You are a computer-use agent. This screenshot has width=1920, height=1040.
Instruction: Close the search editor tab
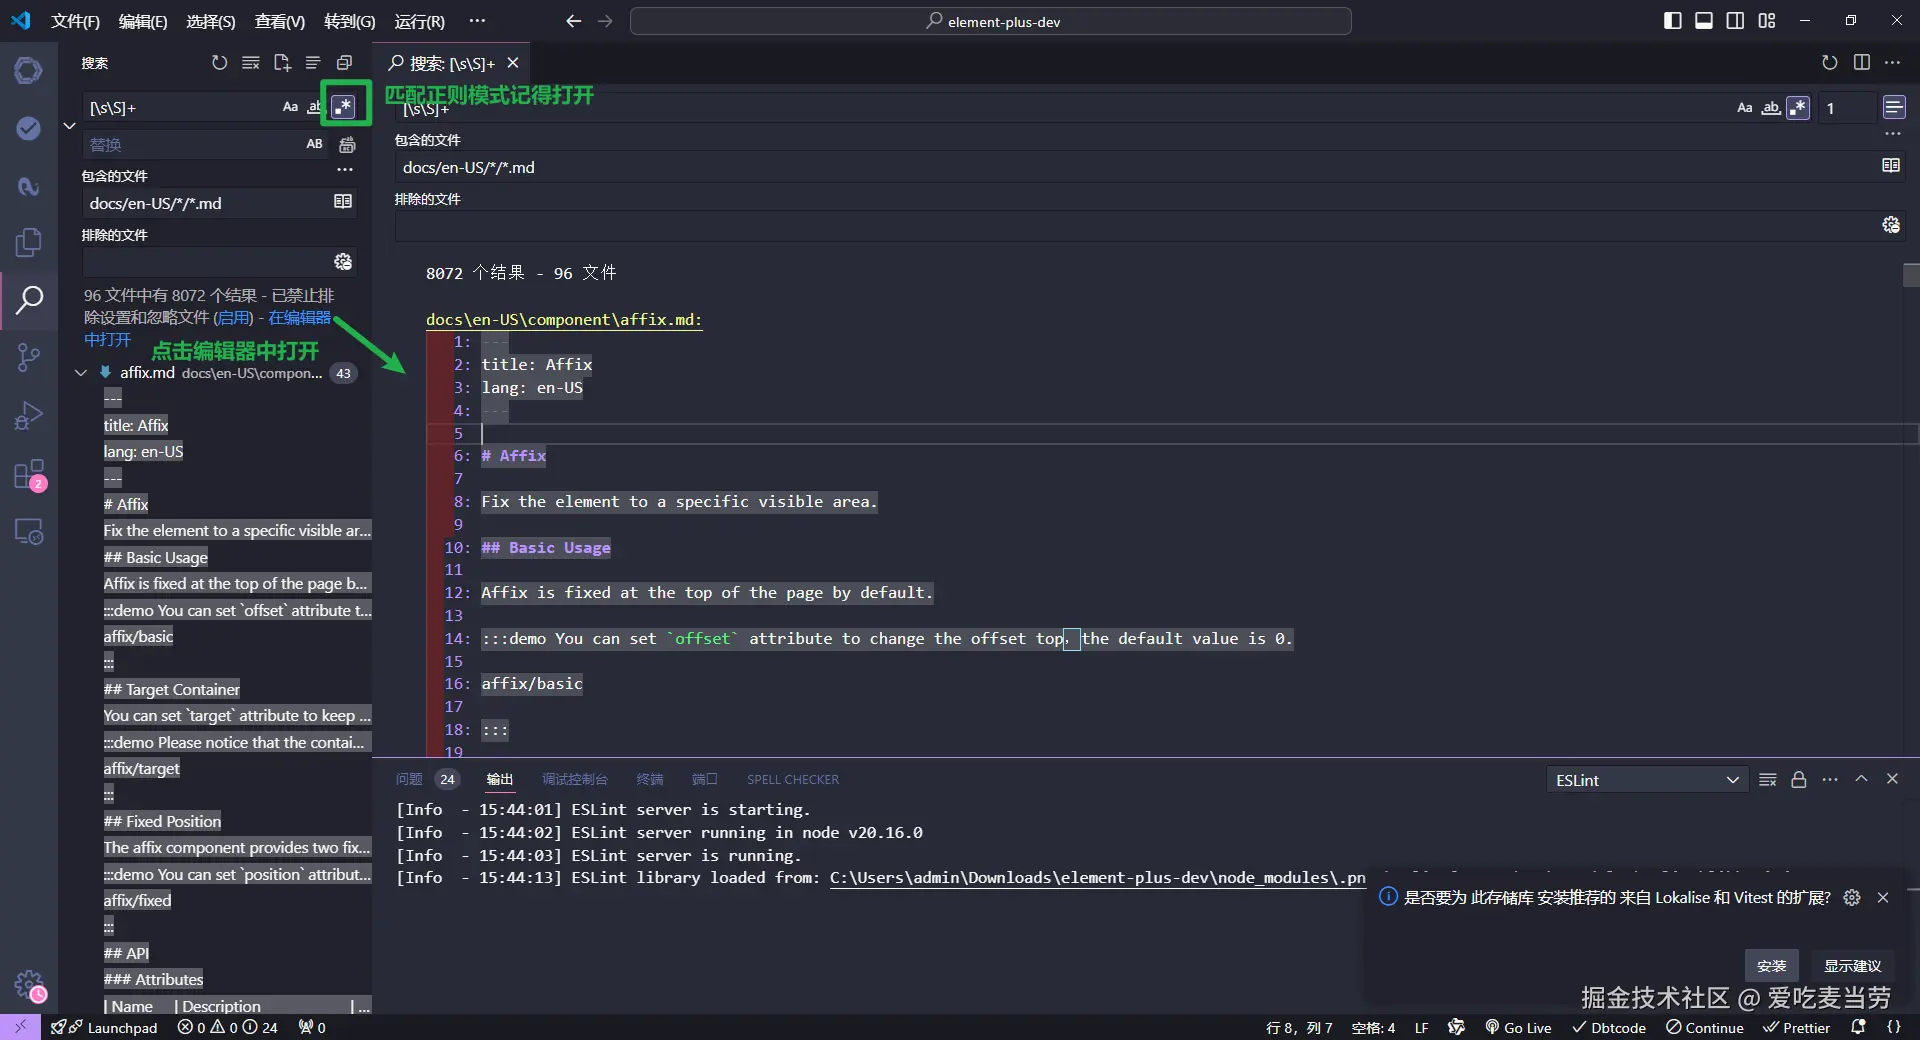coord(513,63)
